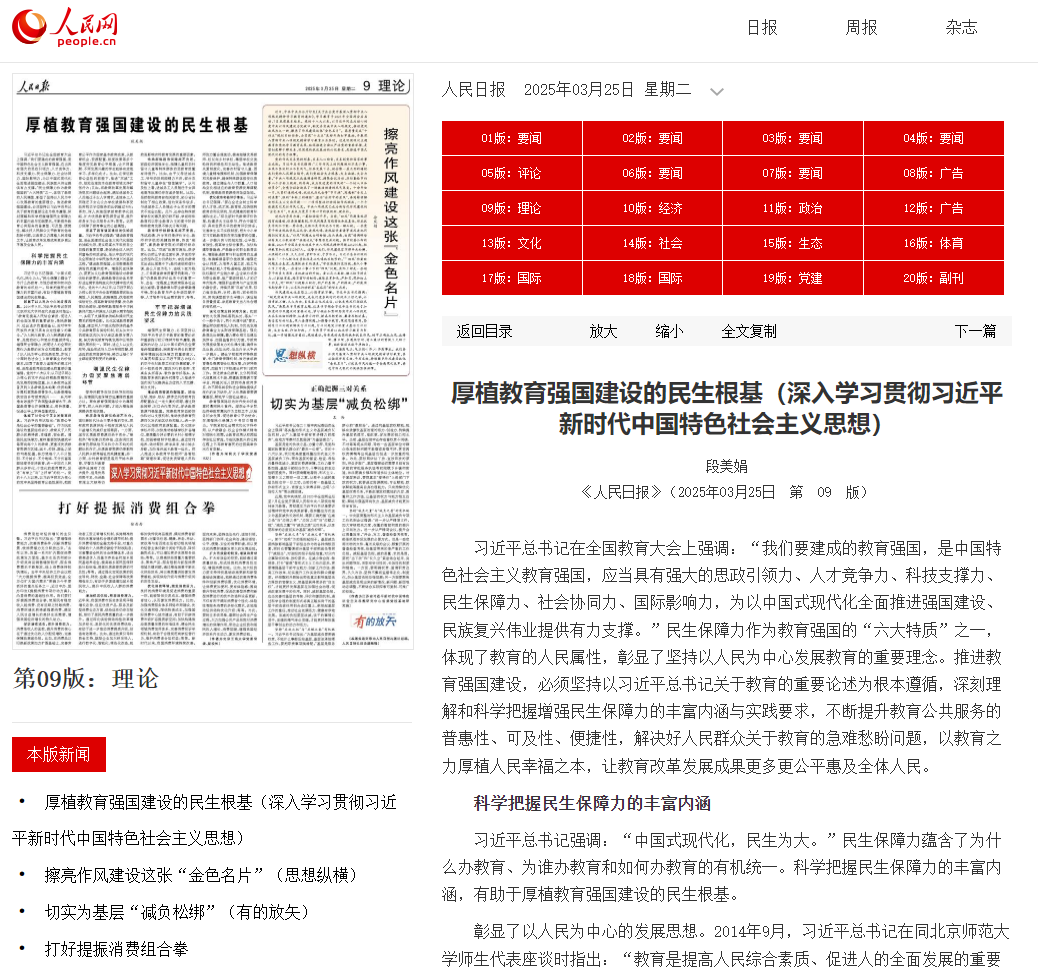Click 返回目录 to return to index

coord(485,331)
